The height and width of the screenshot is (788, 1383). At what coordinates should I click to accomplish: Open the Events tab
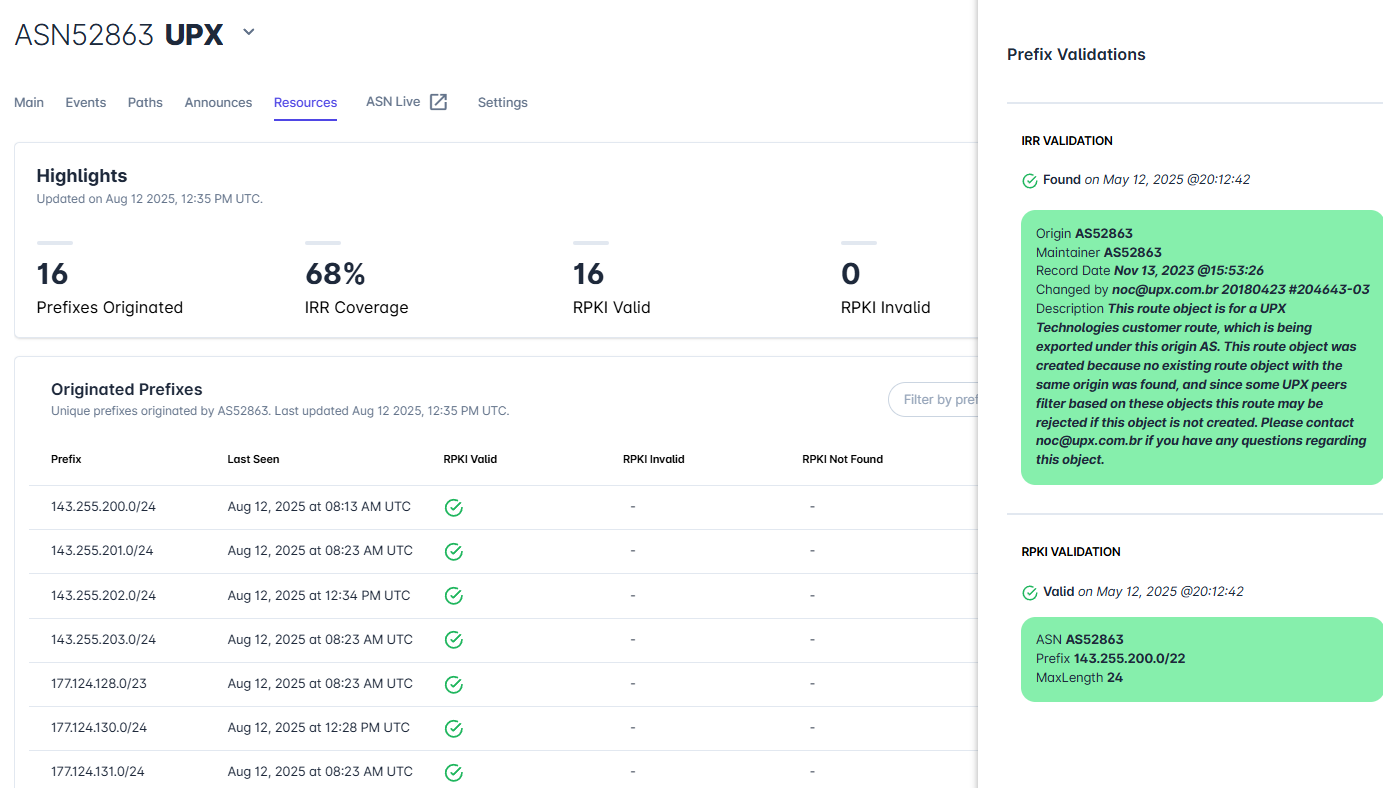[x=86, y=102]
